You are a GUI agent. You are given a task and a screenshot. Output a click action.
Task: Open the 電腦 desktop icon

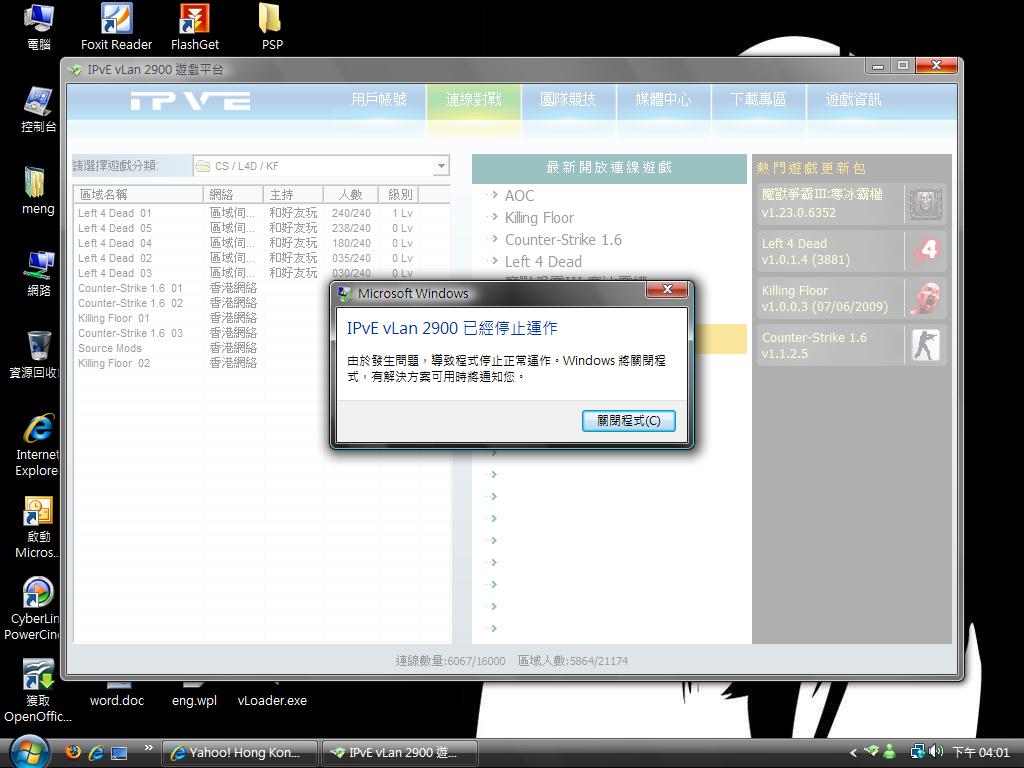coord(39,26)
